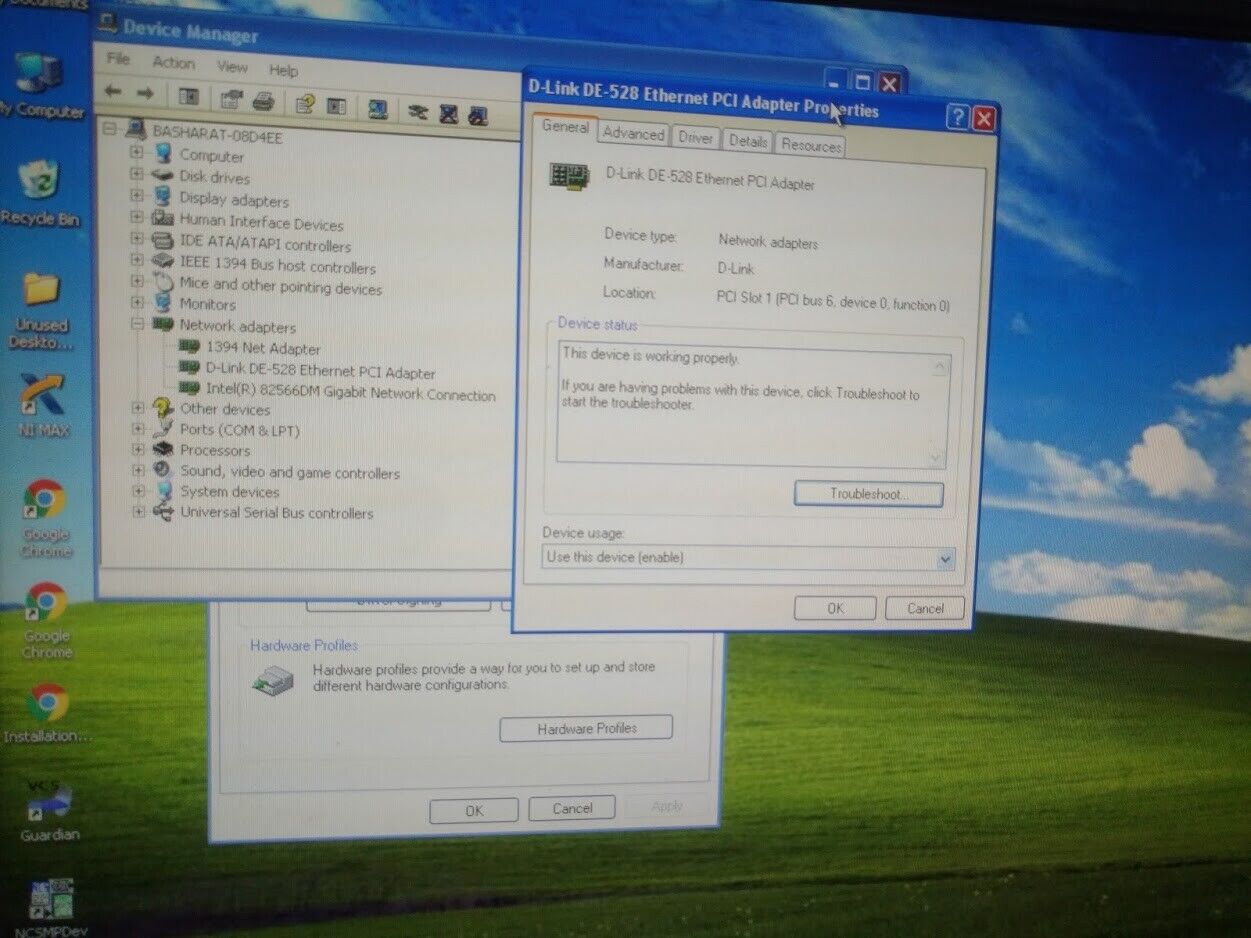This screenshot has width=1251, height=938.
Task: Select the NCSMPDev desktop icon
Action: (x=49, y=908)
